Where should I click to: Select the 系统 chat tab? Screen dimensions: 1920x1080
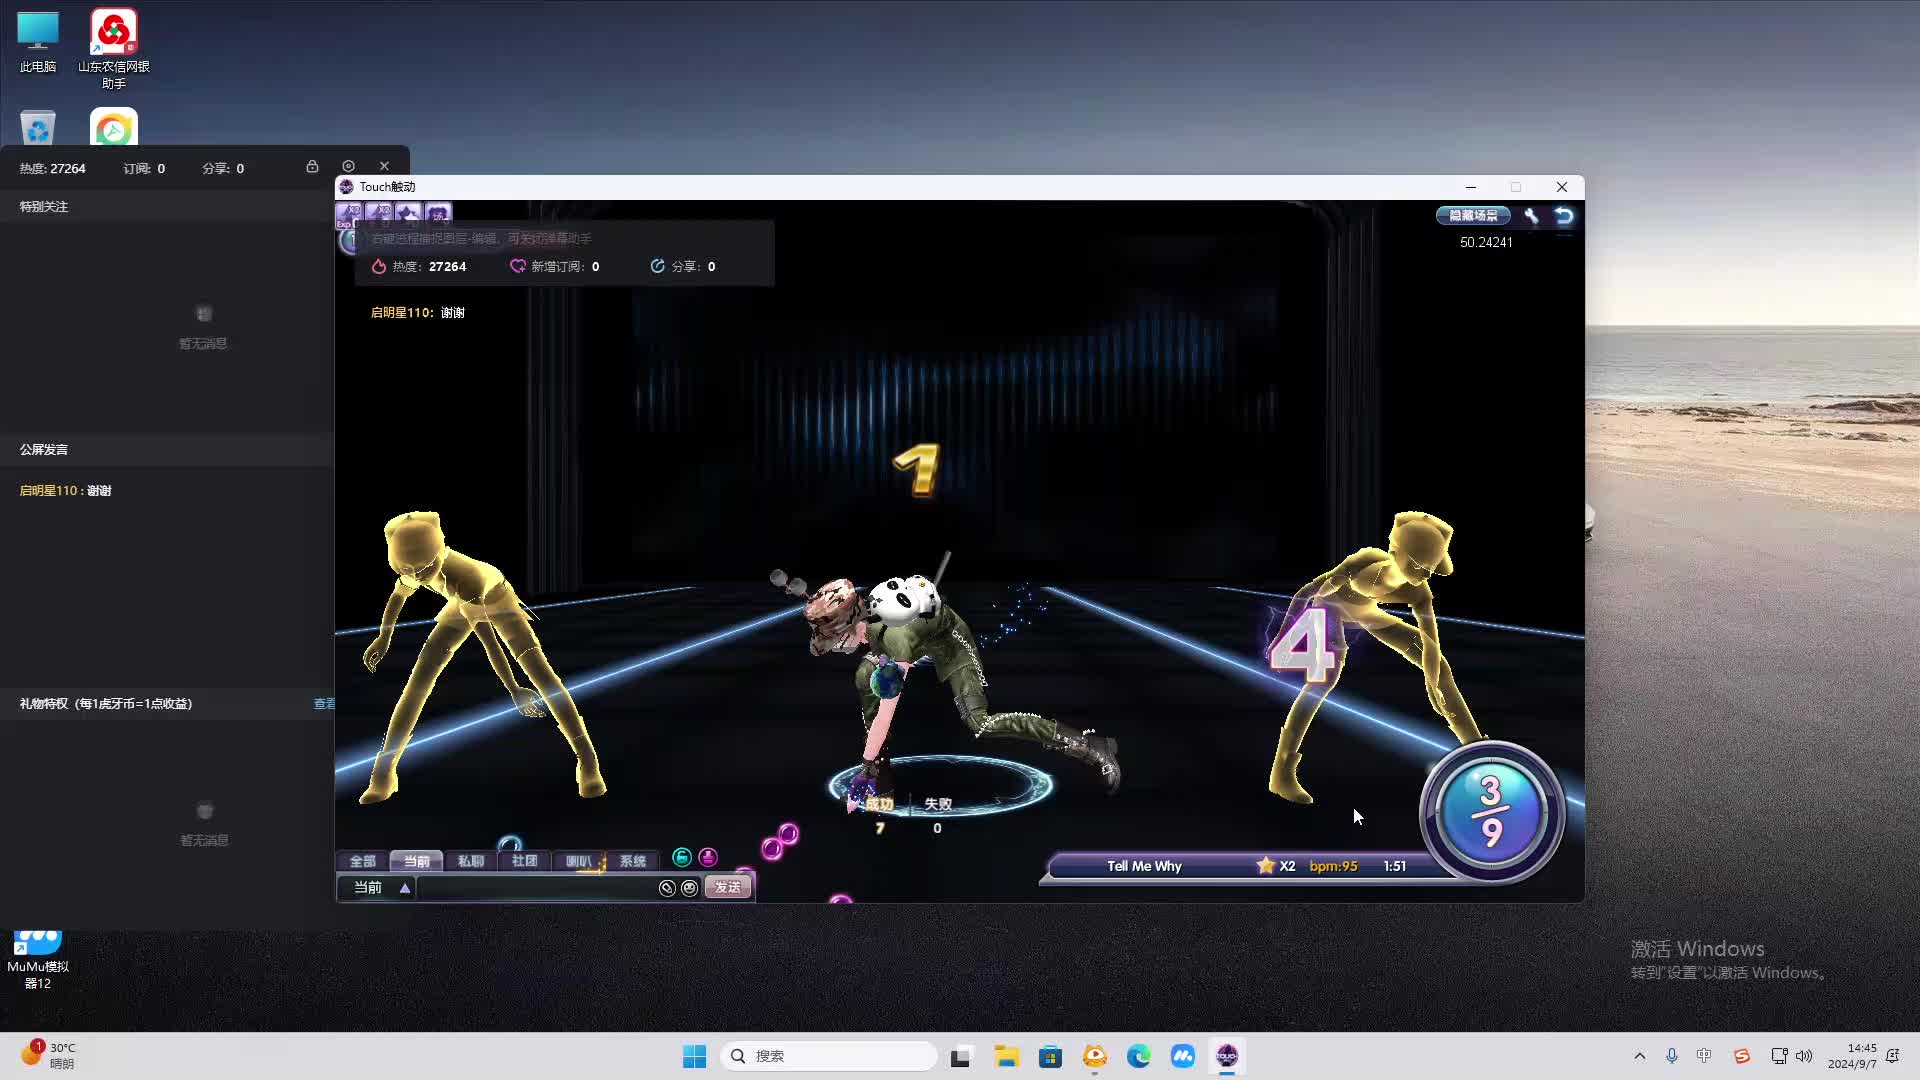[x=632, y=861]
